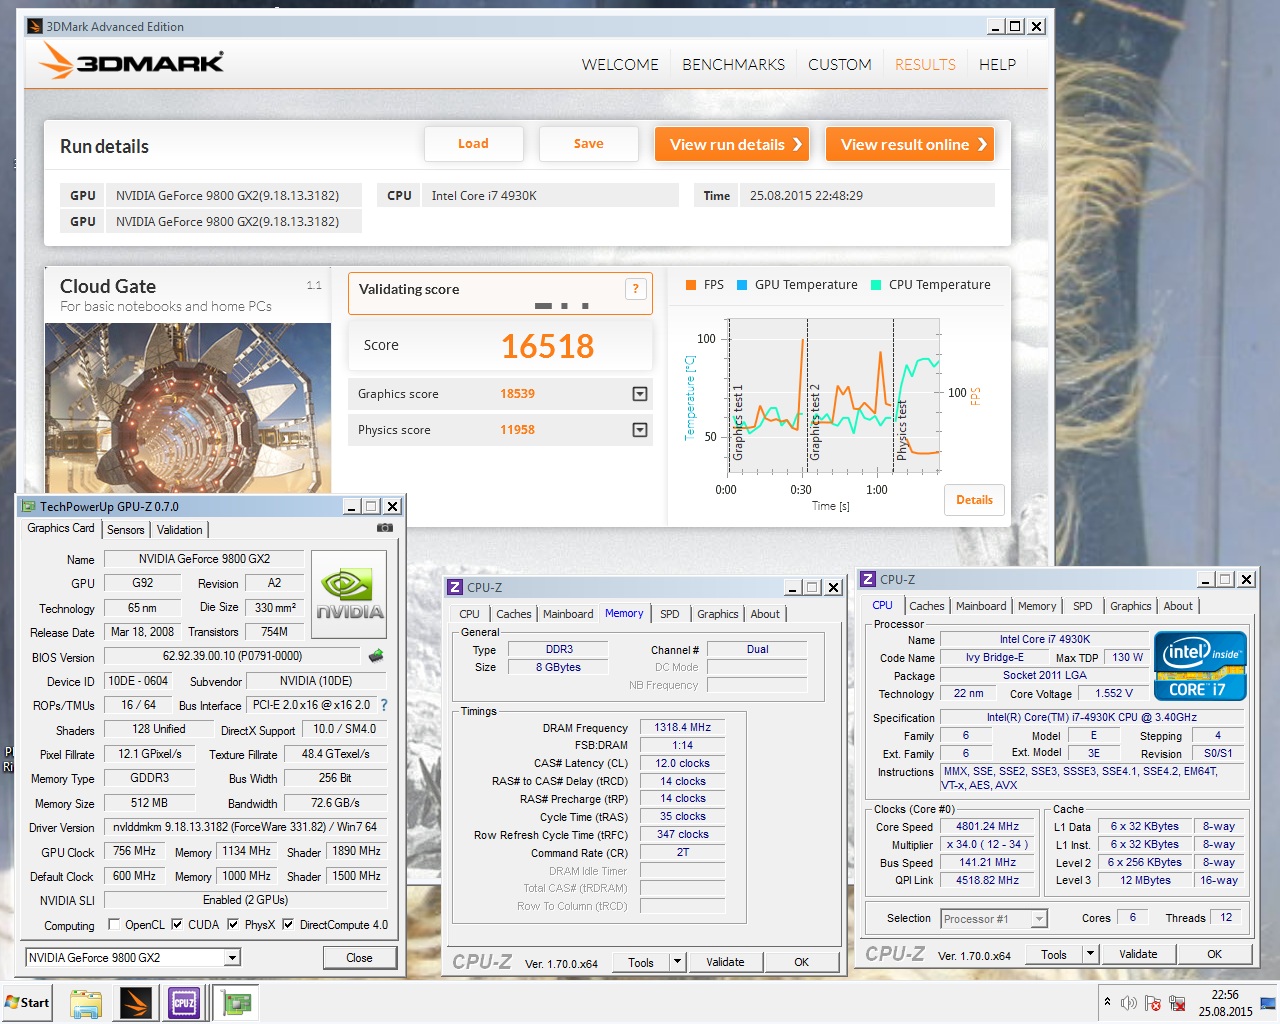Open the WELCOME tab in 3DMark
The image size is (1280, 1024).
(x=620, y=64)
